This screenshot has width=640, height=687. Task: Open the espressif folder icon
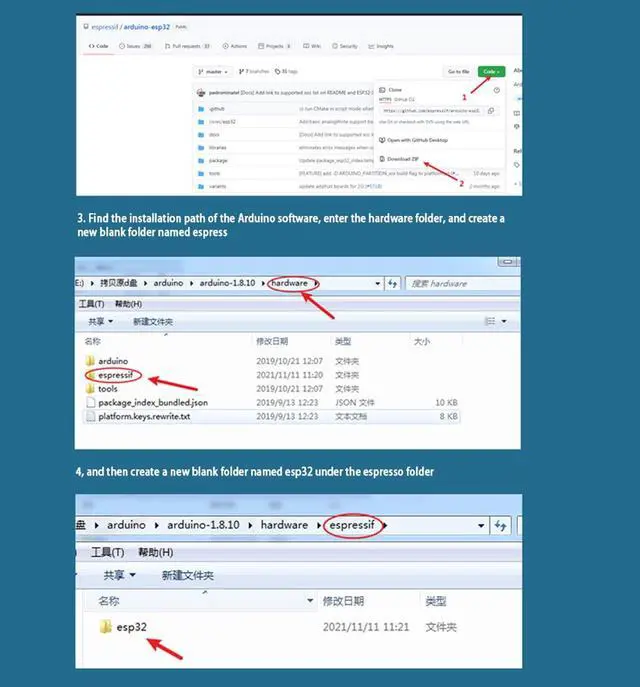(x=90, y=375)
